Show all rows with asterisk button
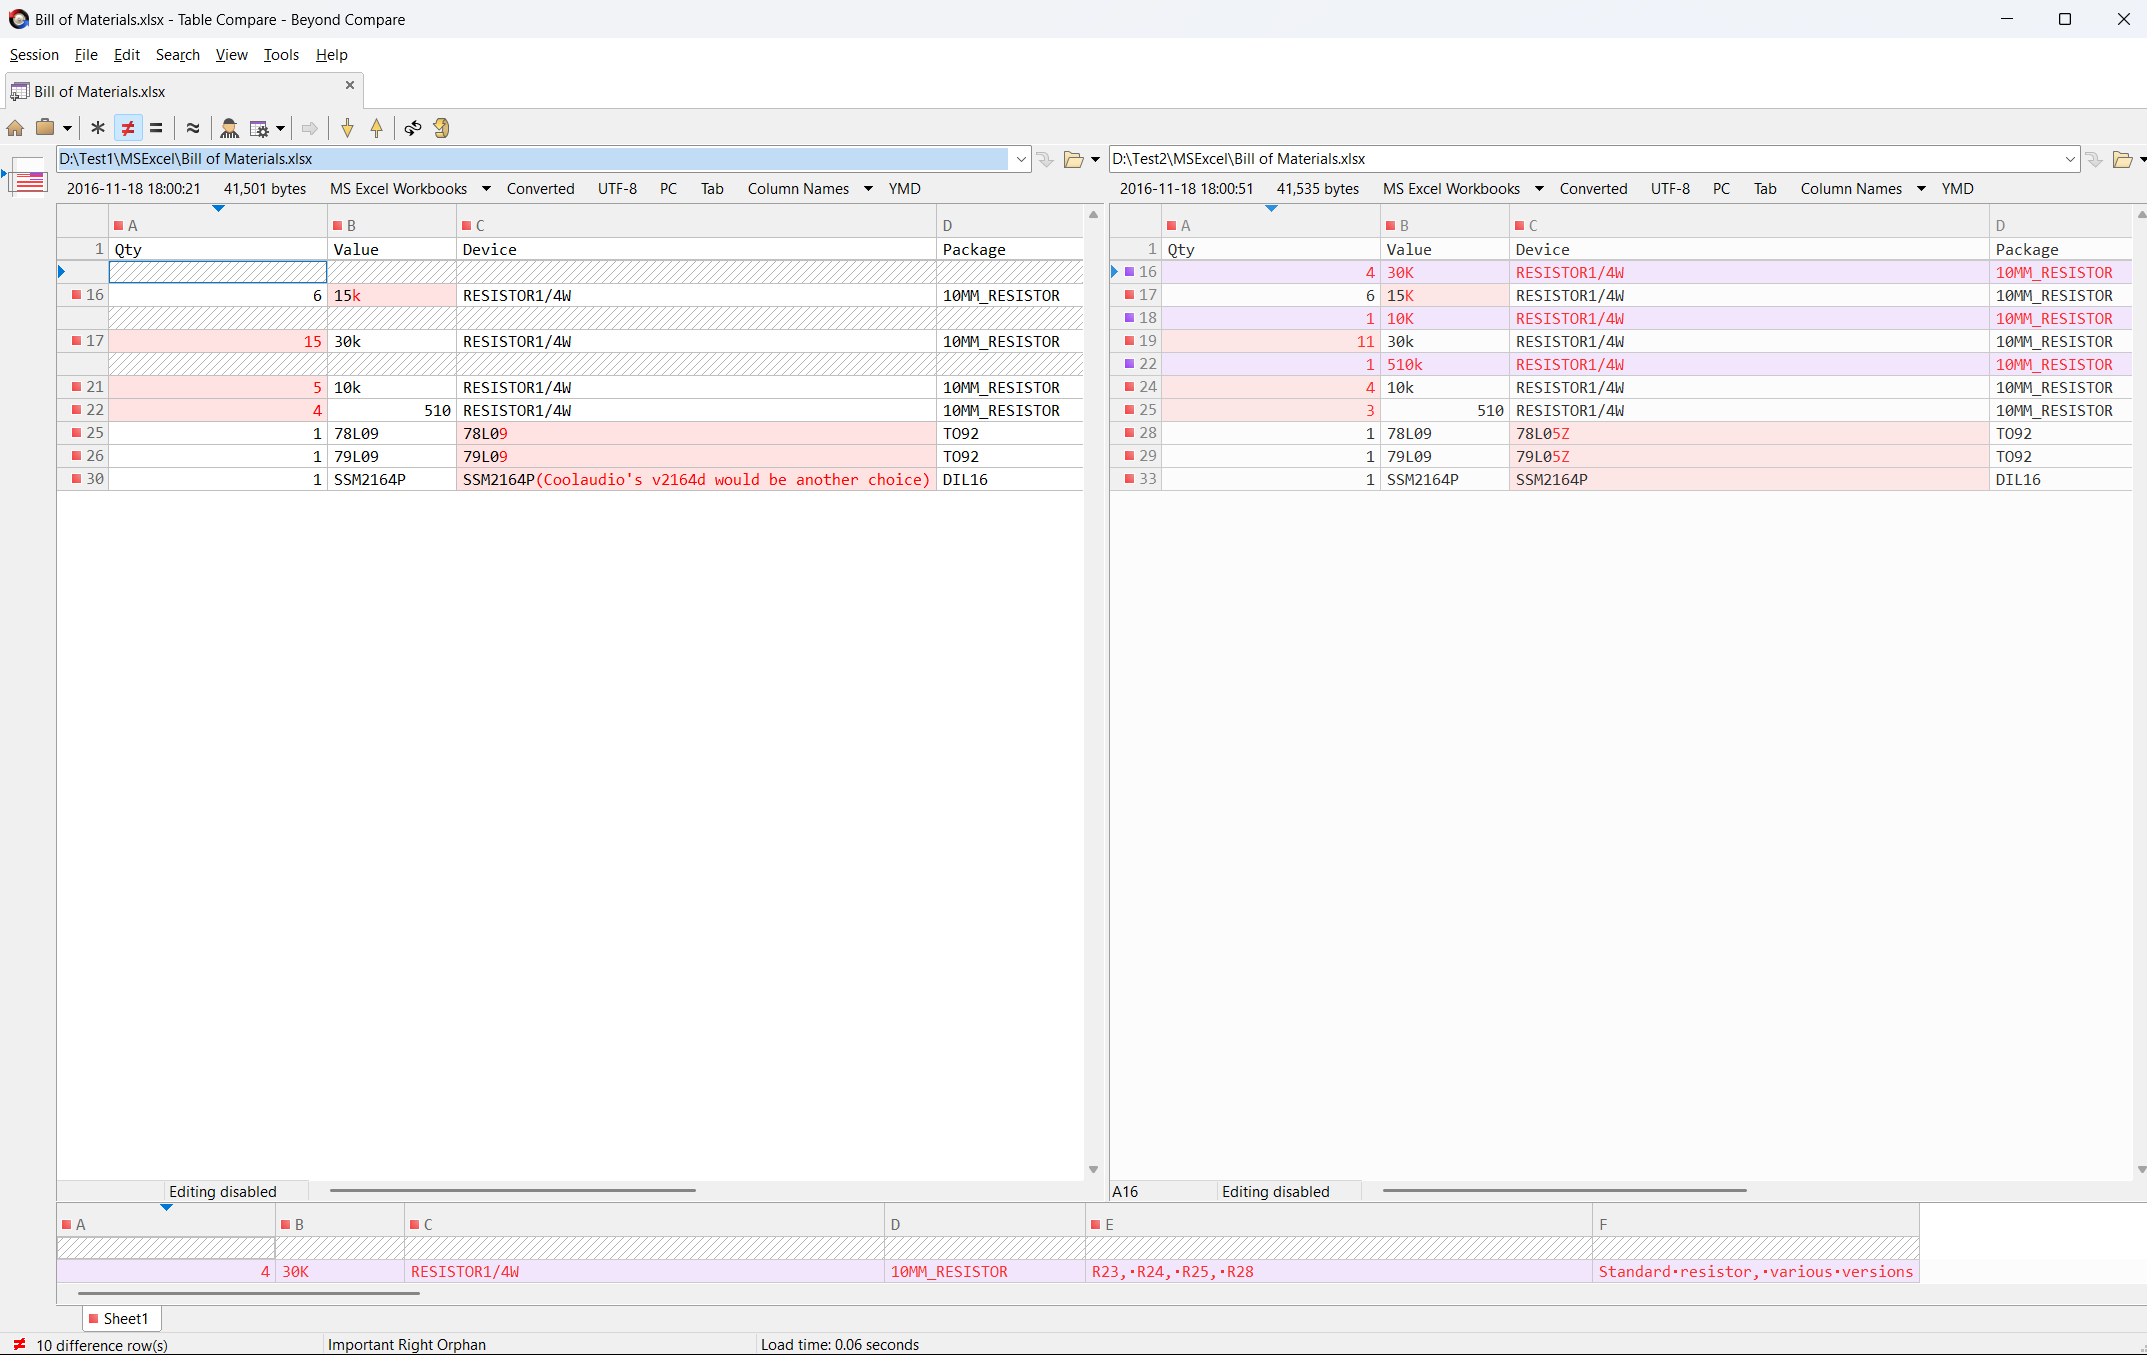 98,128
